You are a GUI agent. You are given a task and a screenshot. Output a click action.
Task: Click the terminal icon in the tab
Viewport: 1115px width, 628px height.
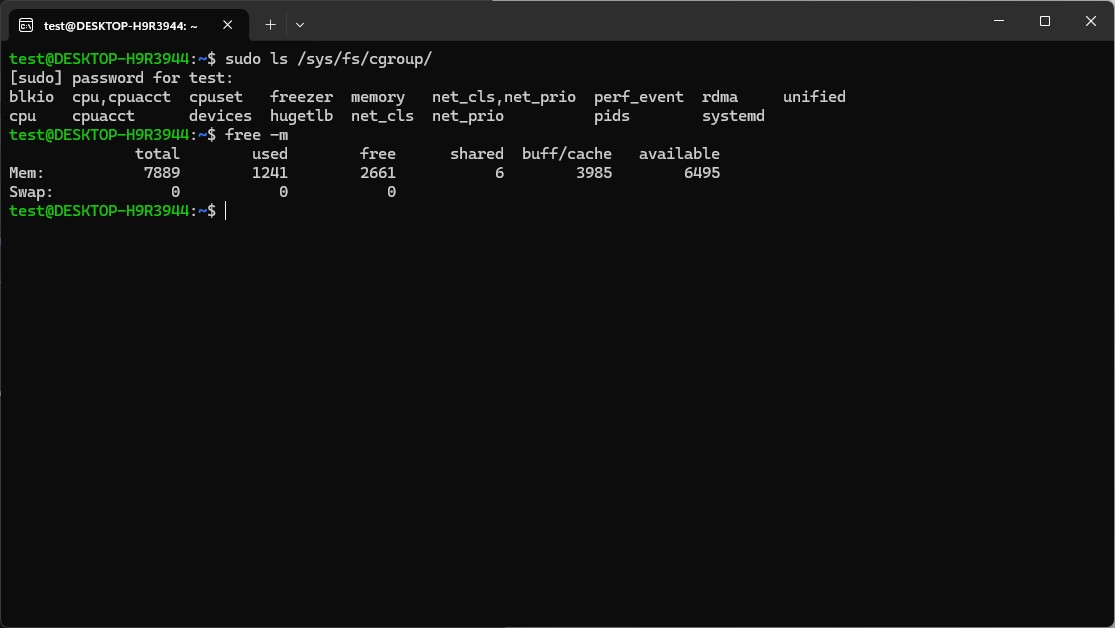pos(27,25)
